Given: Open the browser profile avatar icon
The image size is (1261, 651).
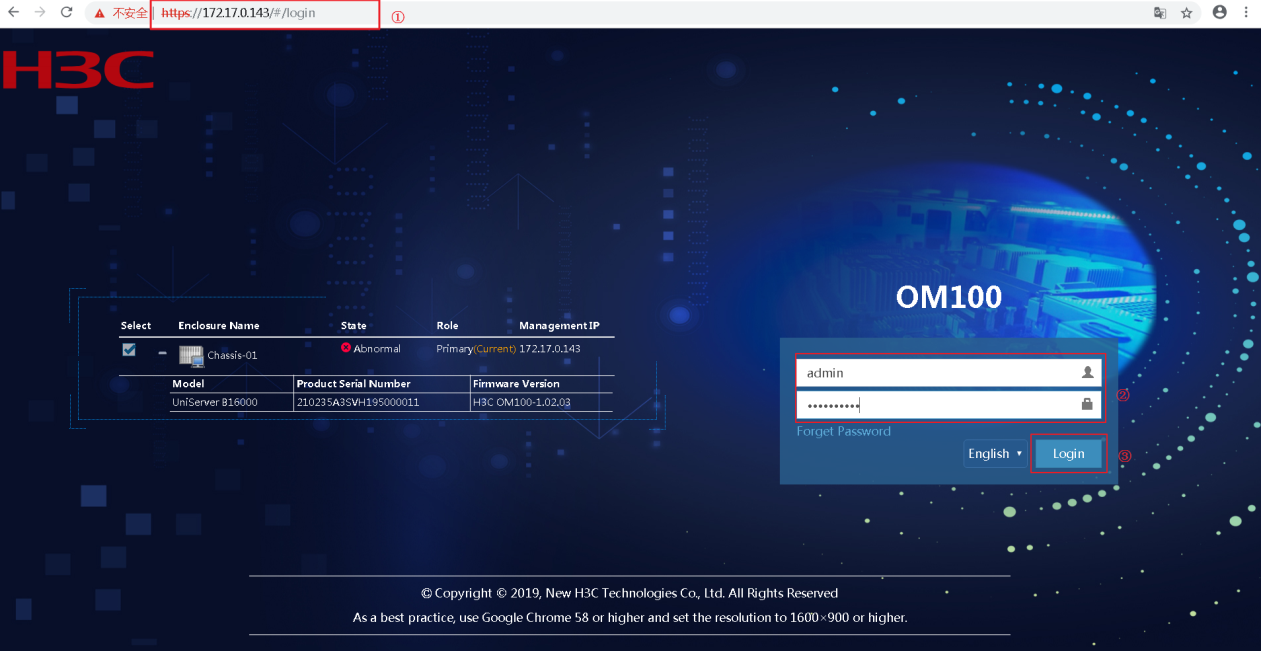Looking at the screenshot, I should (1219, 12).
